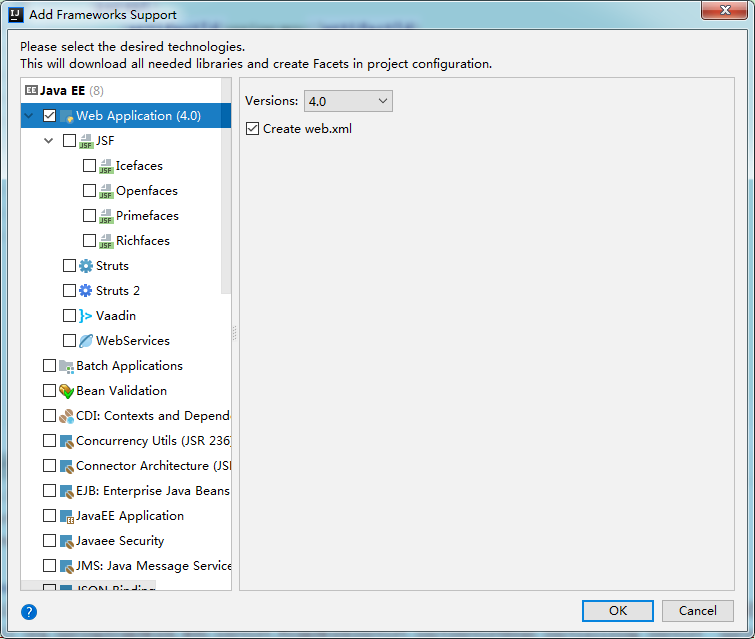Screen dimensions: 755x639
Task: Enable the EJB Enterprise Java Beans checkbox
Action: click(x=50, y=491)
